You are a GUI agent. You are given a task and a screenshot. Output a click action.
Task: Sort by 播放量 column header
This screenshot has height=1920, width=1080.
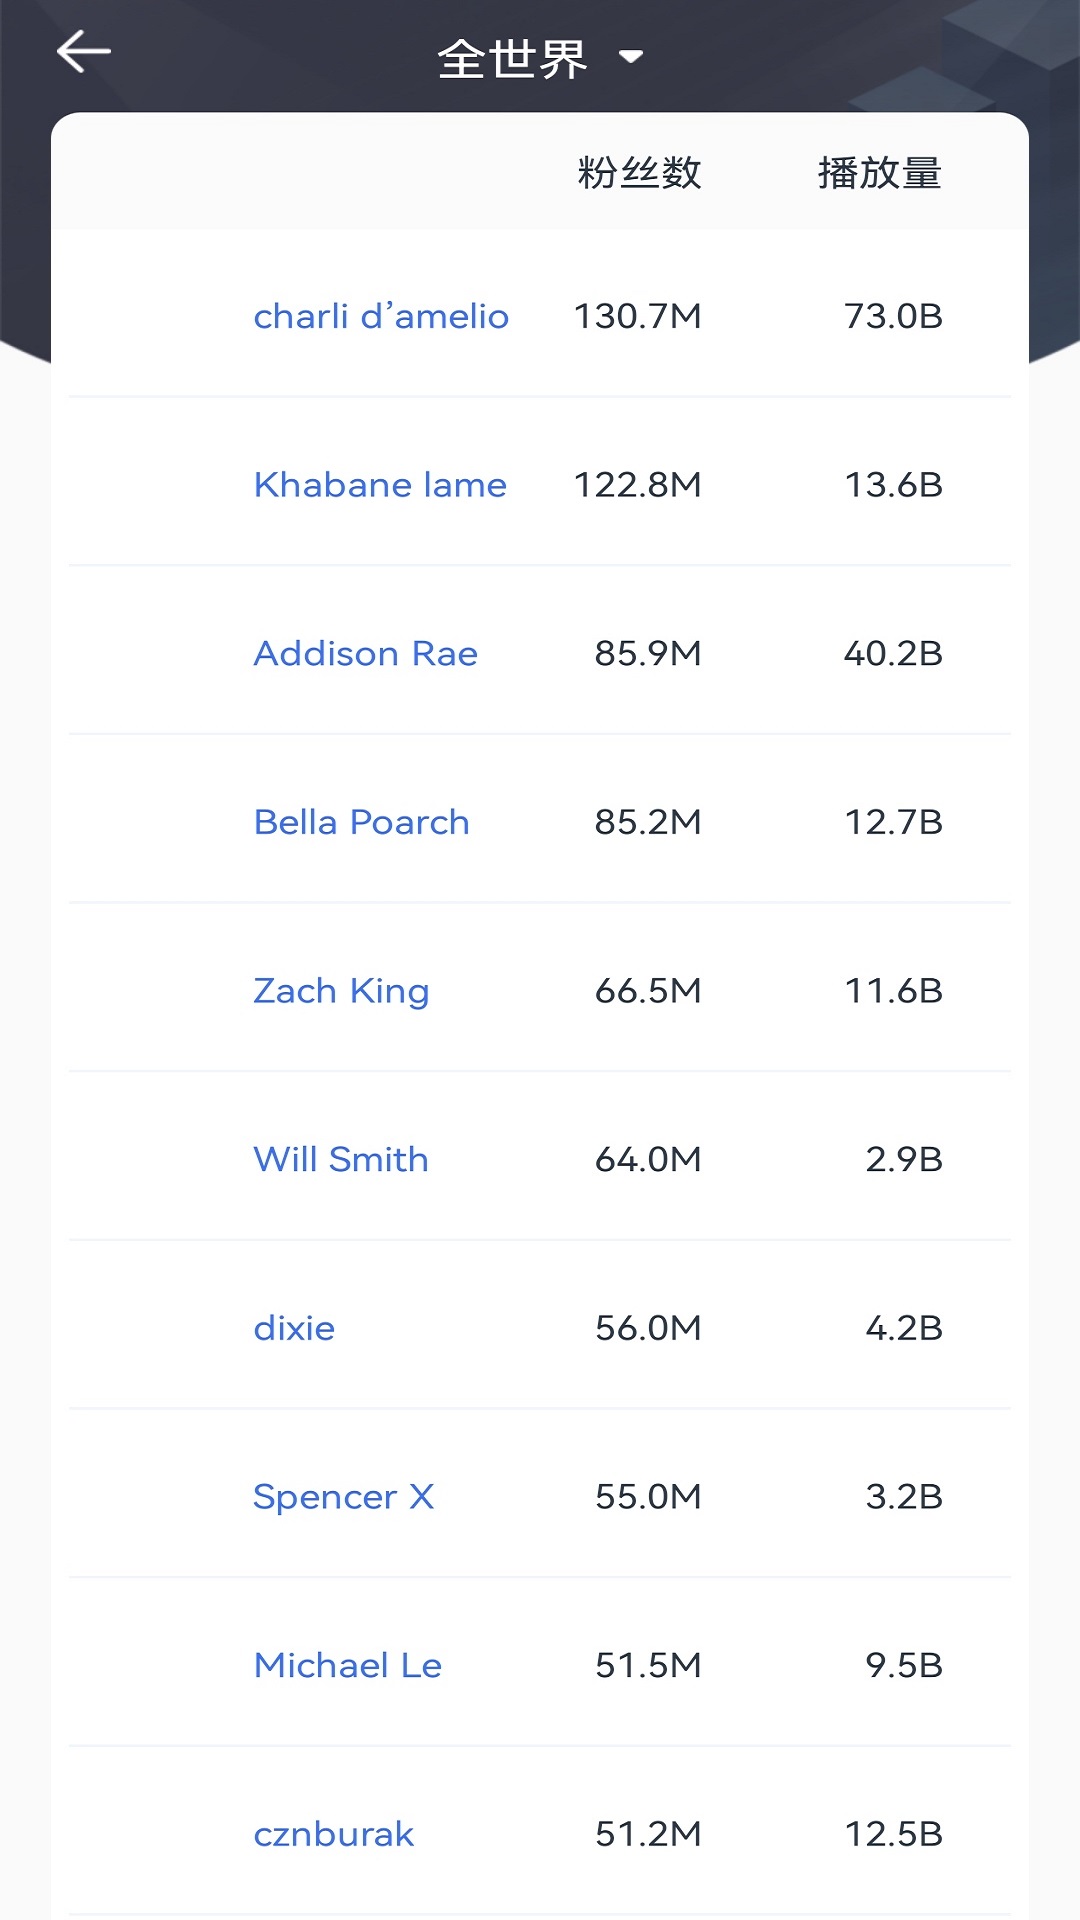click(x=879, y=173)
